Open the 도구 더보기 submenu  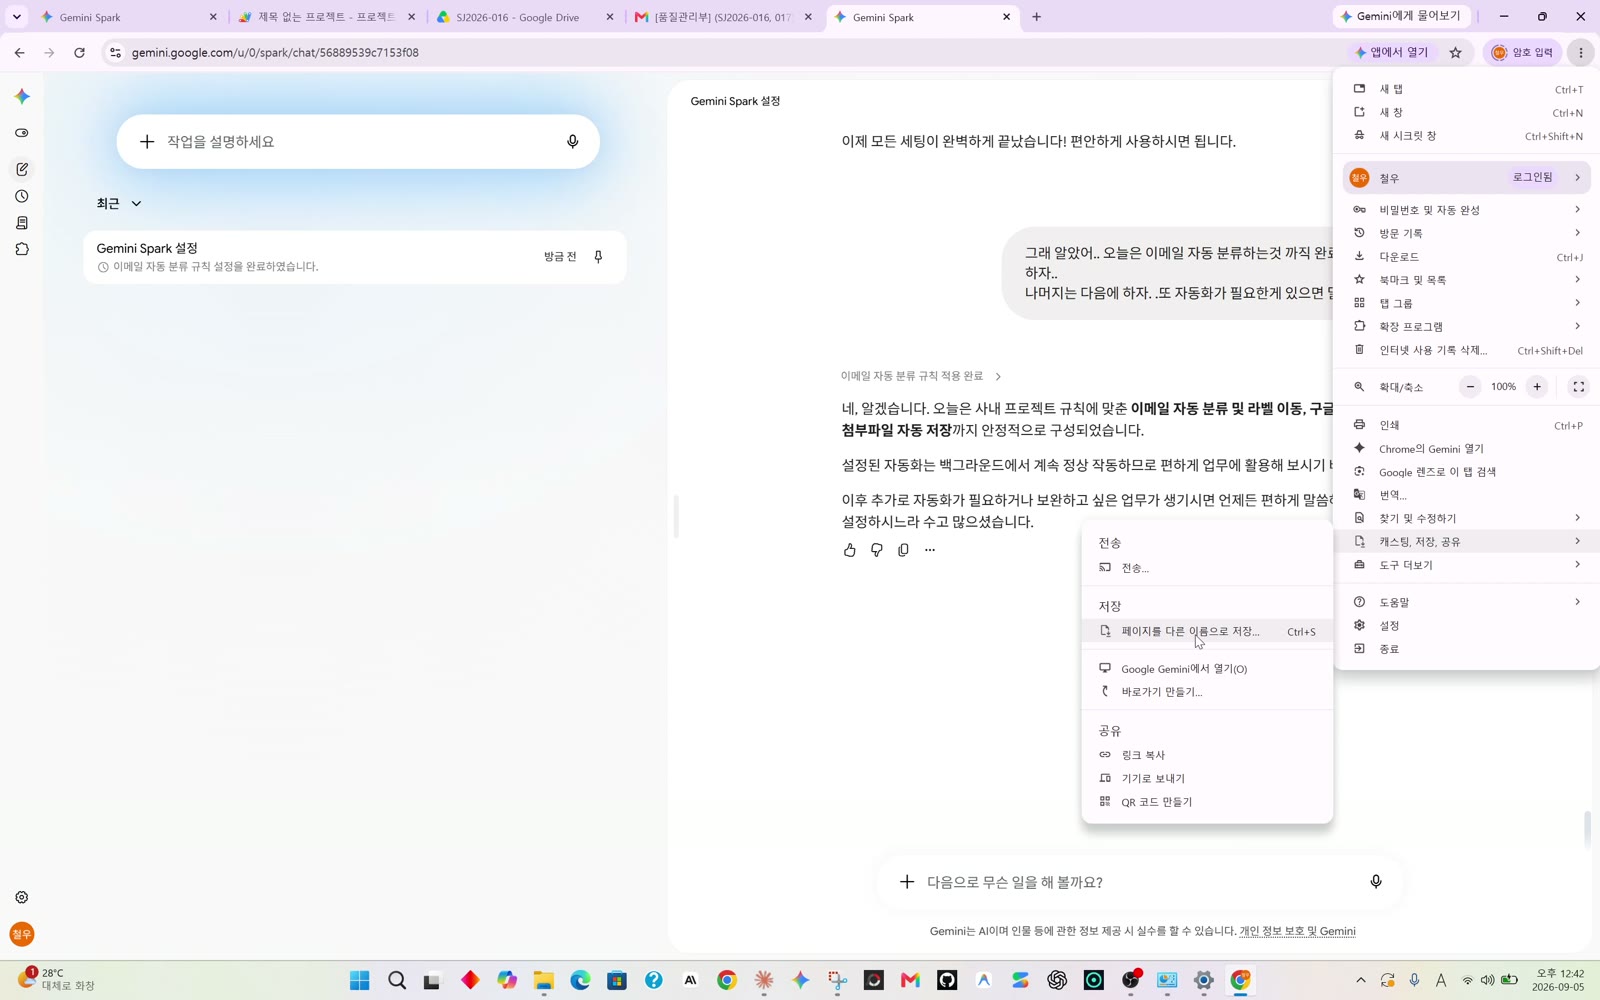tap(1466, 565)
